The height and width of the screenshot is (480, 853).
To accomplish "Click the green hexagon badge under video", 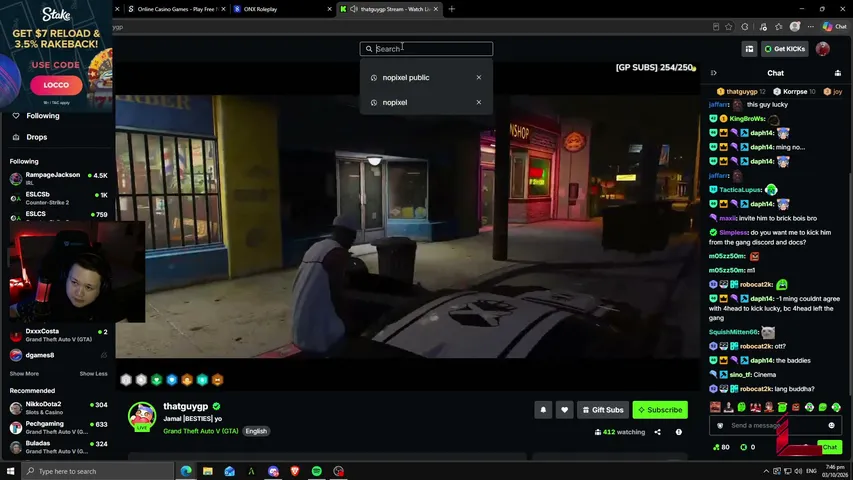I will tap(157, 380).
